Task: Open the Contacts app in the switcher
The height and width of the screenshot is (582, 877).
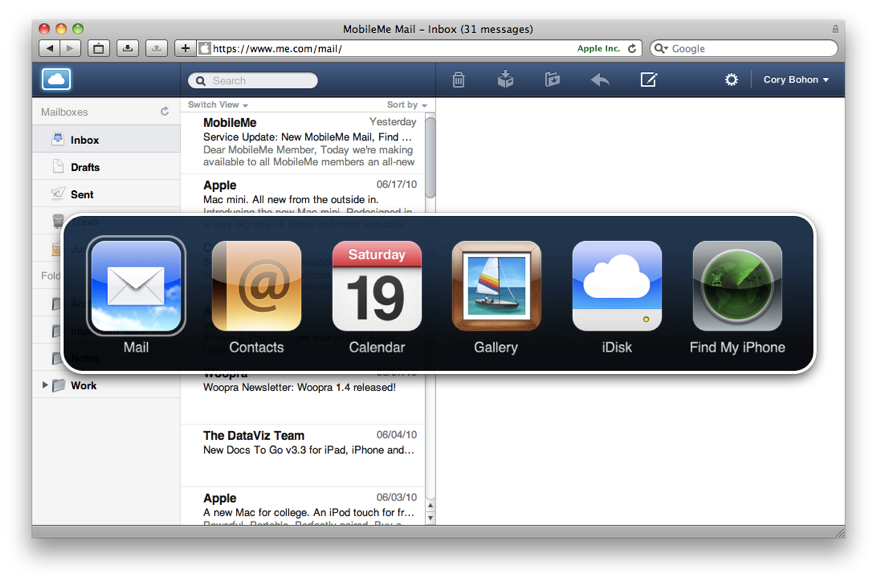Action: (257, 286)
